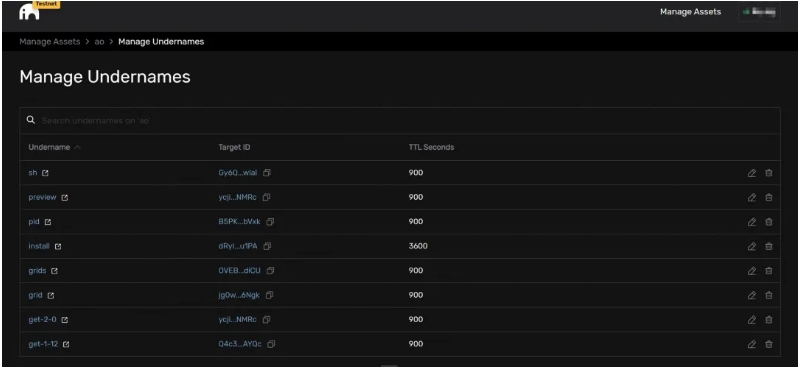The width and height of the screenshot is (800, 367).
Task: Copy target ID Q4c3...AYQc
Action: tap(271, 345)
